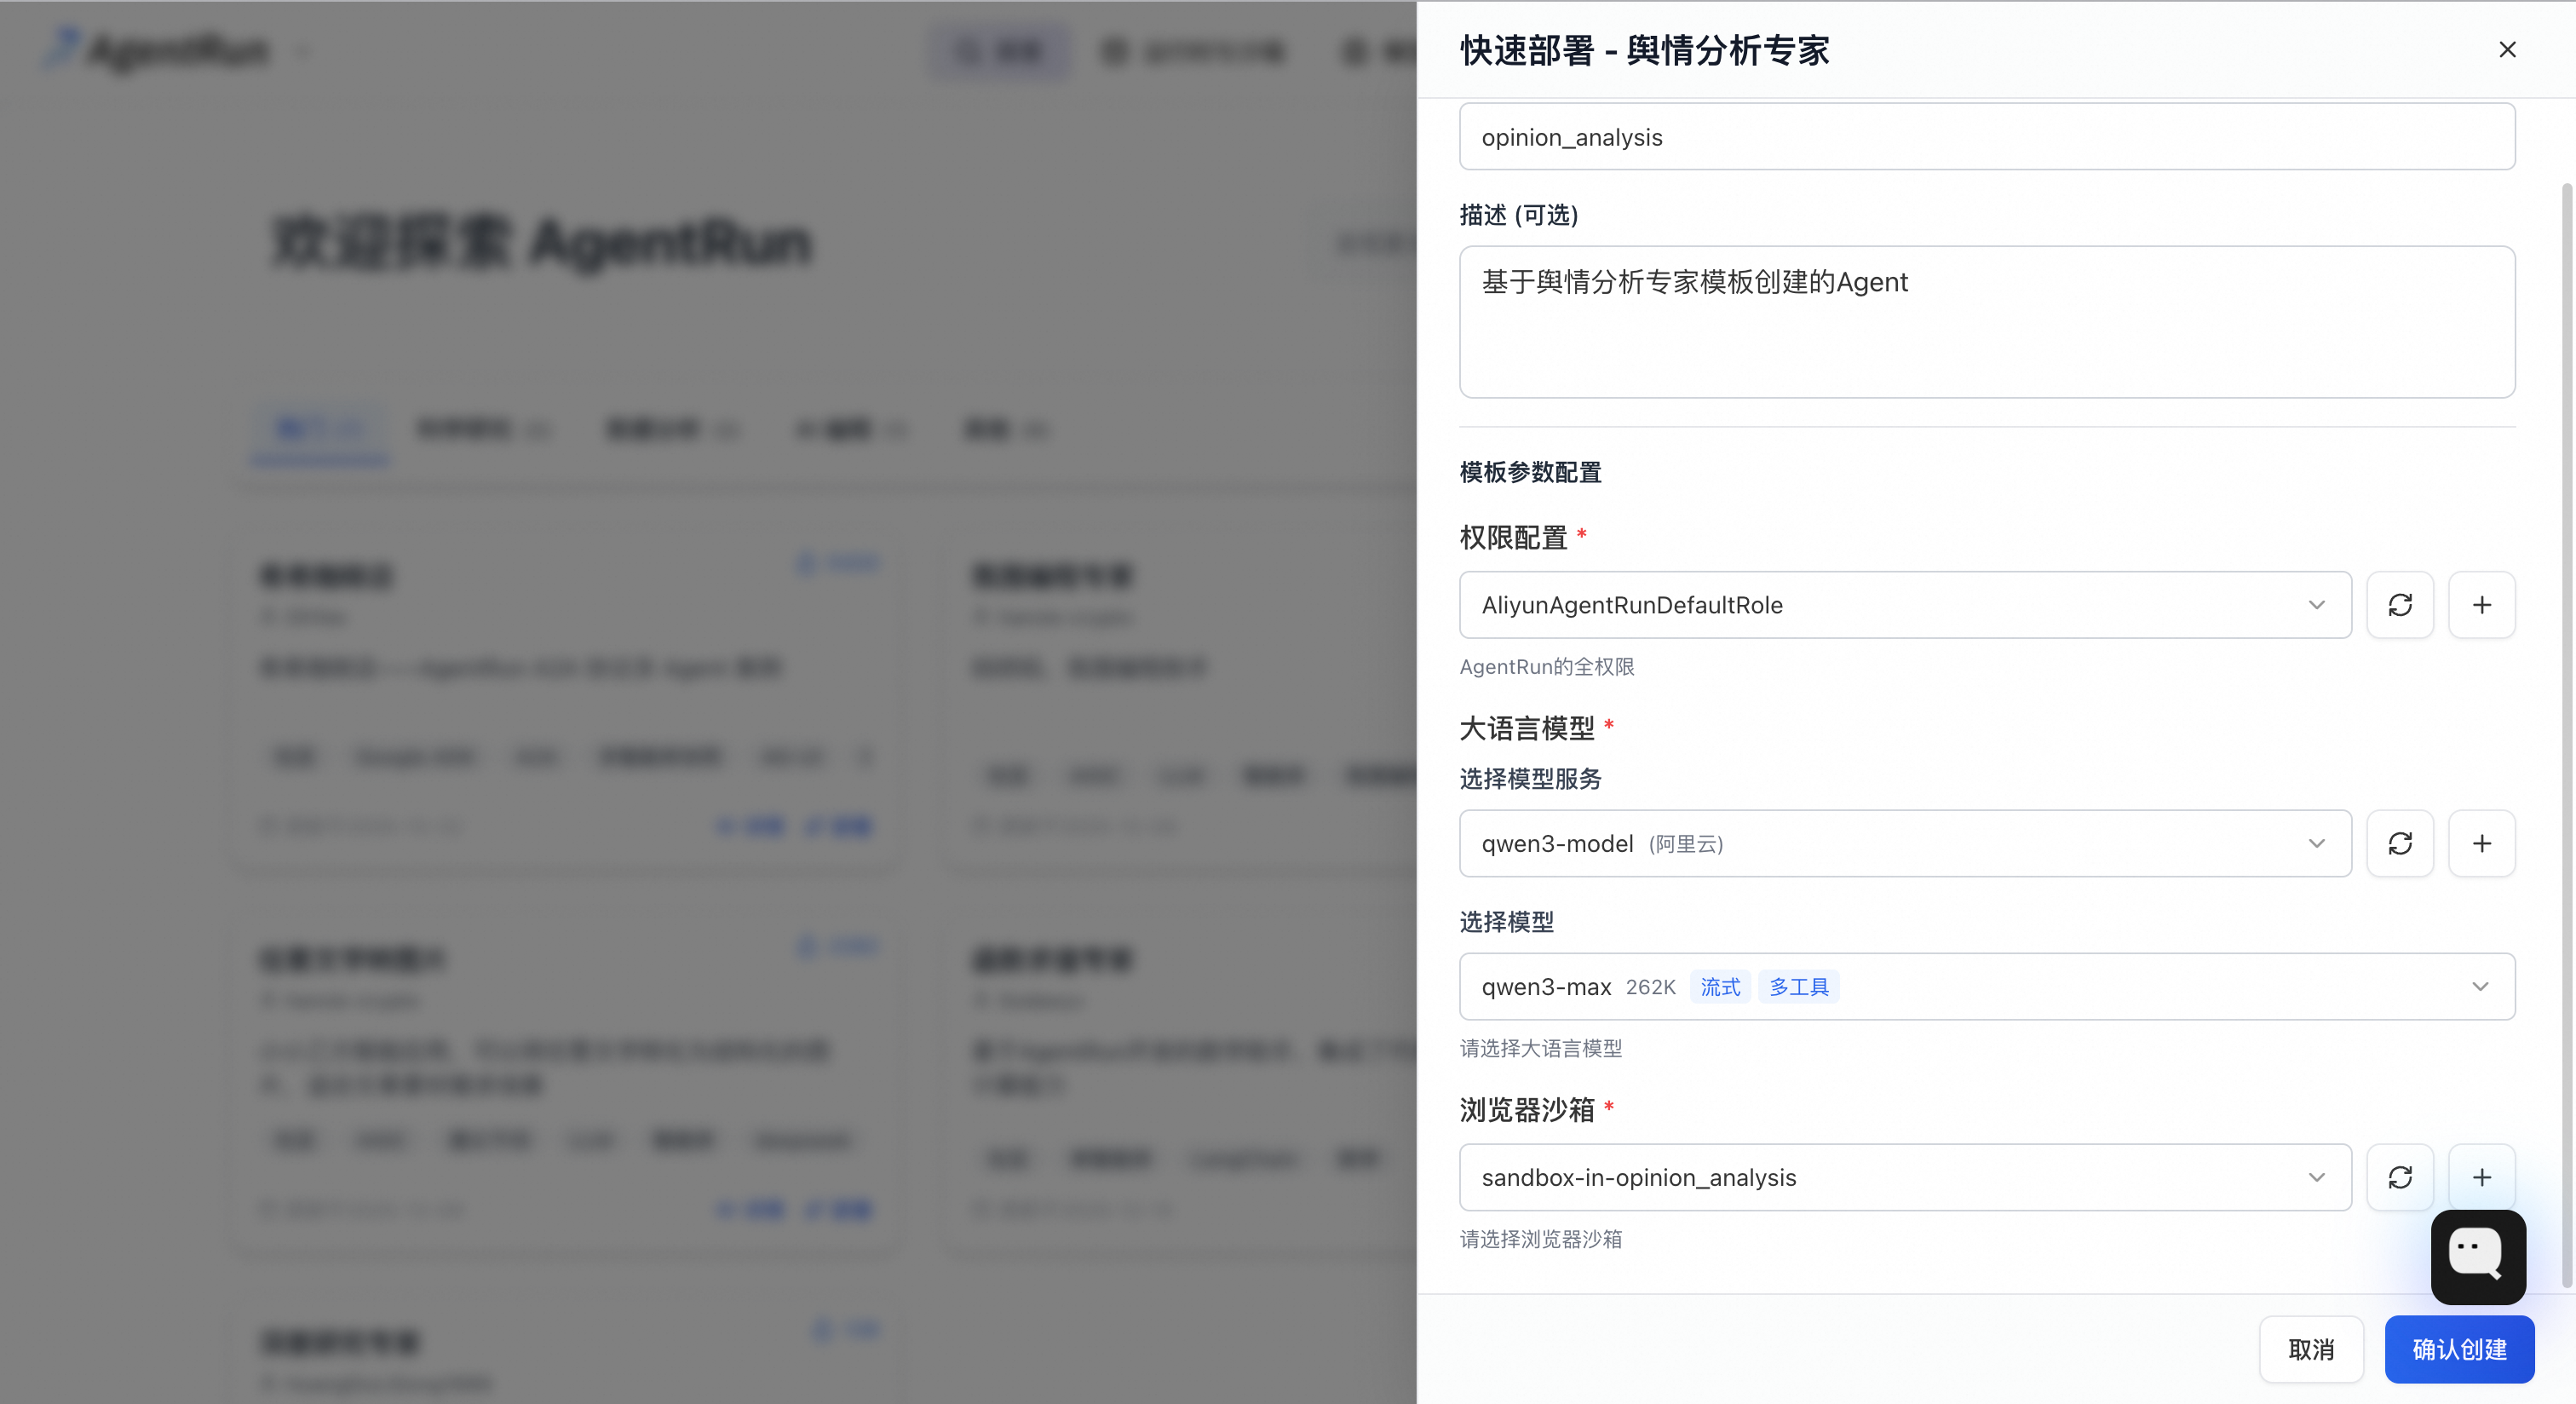Click the panel's vertical scrollbar
Screen dimensions: 2576x1404
pyautogui.click(x=2565, y=735)
